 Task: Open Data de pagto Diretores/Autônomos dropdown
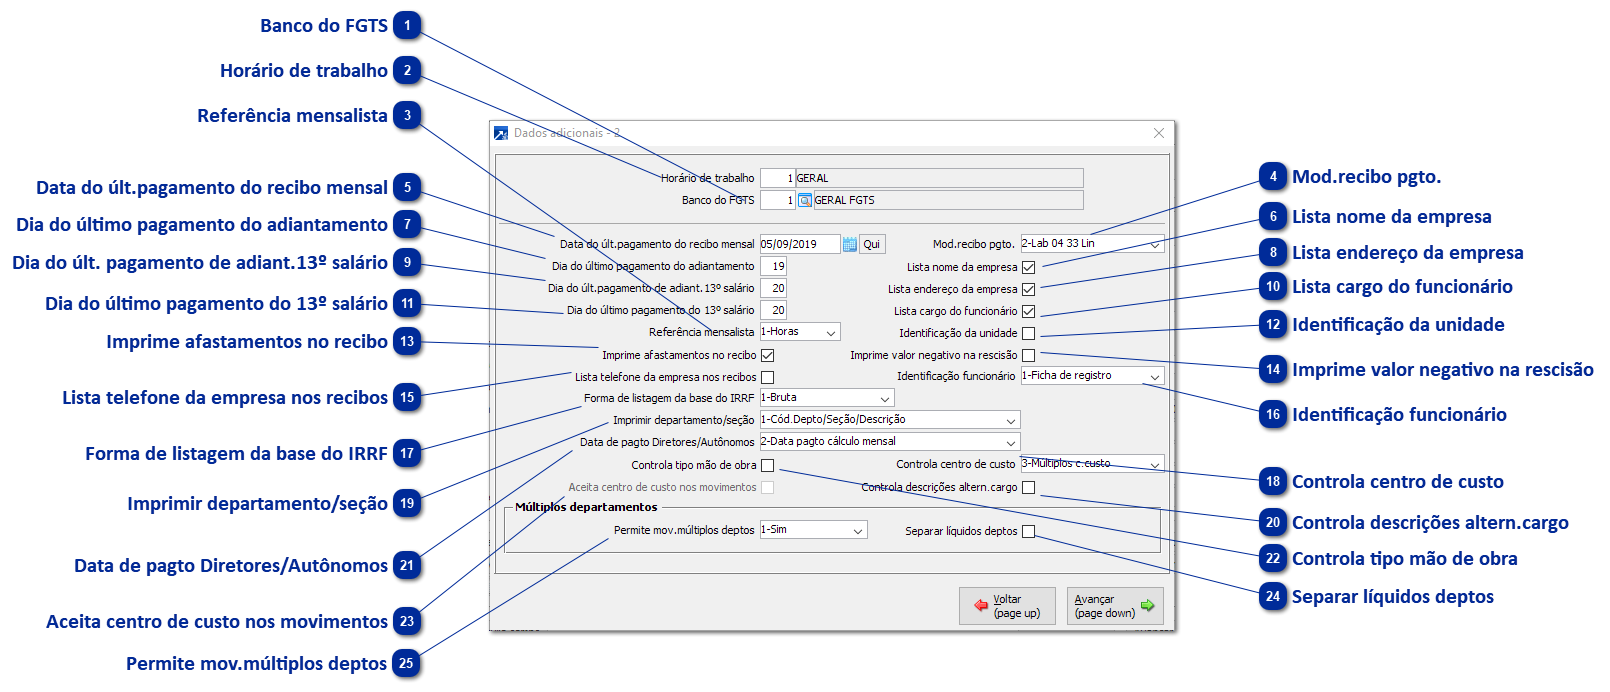click(x=1011, y=442)
